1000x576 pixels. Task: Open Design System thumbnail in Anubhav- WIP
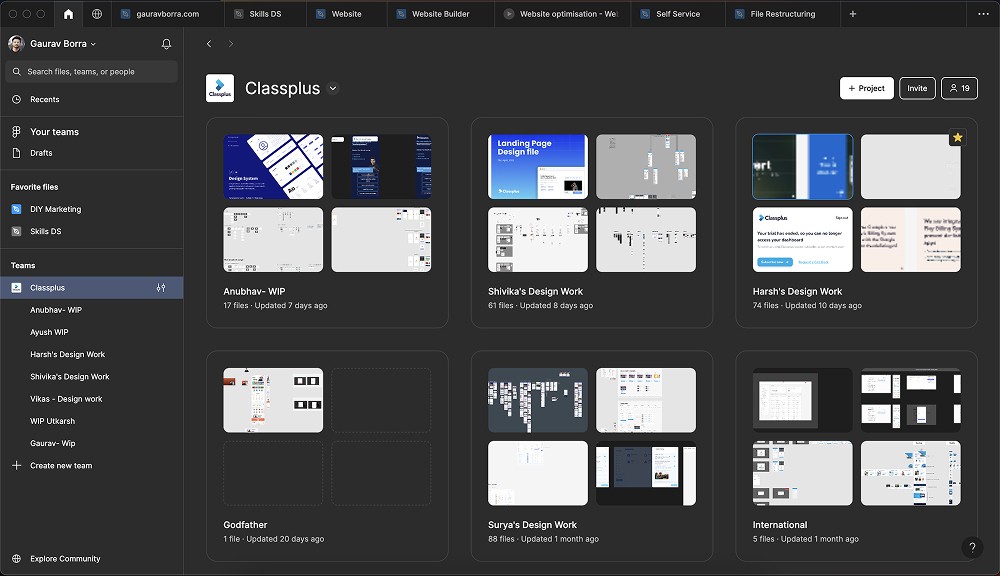click(x=273, y=166)
